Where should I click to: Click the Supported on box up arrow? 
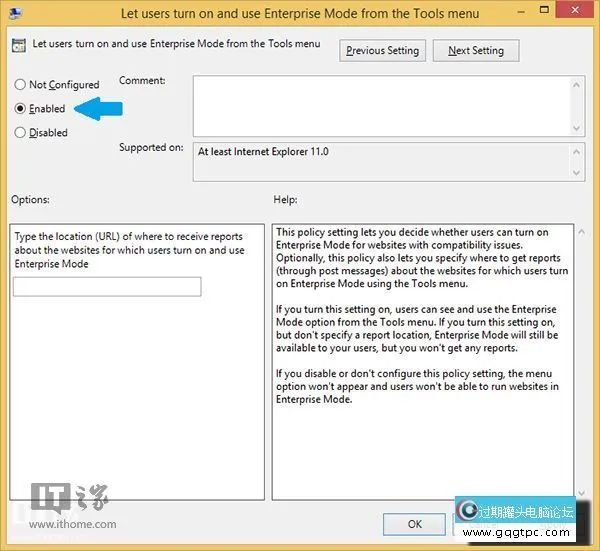(577, 150)
